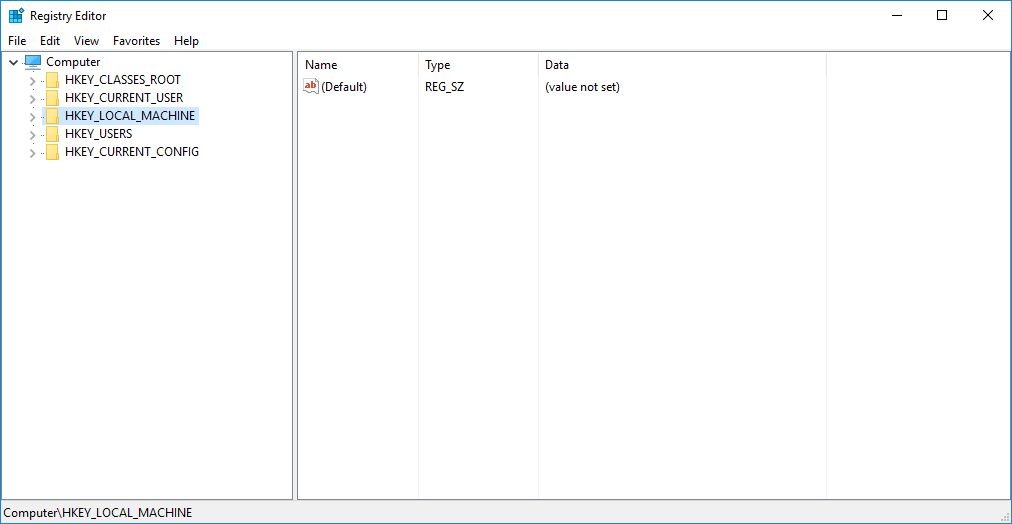The height and width of the screenshot is (524, 1012).
Task: Expand the HKEY_USERS key
Action: [x=32, y=135]
